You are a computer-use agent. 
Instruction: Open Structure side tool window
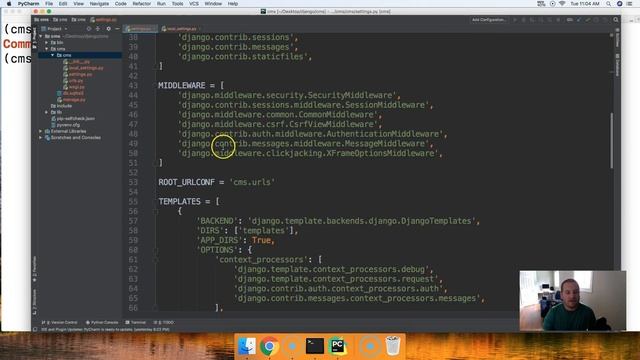pyautogui.click(x=35, y=302)
